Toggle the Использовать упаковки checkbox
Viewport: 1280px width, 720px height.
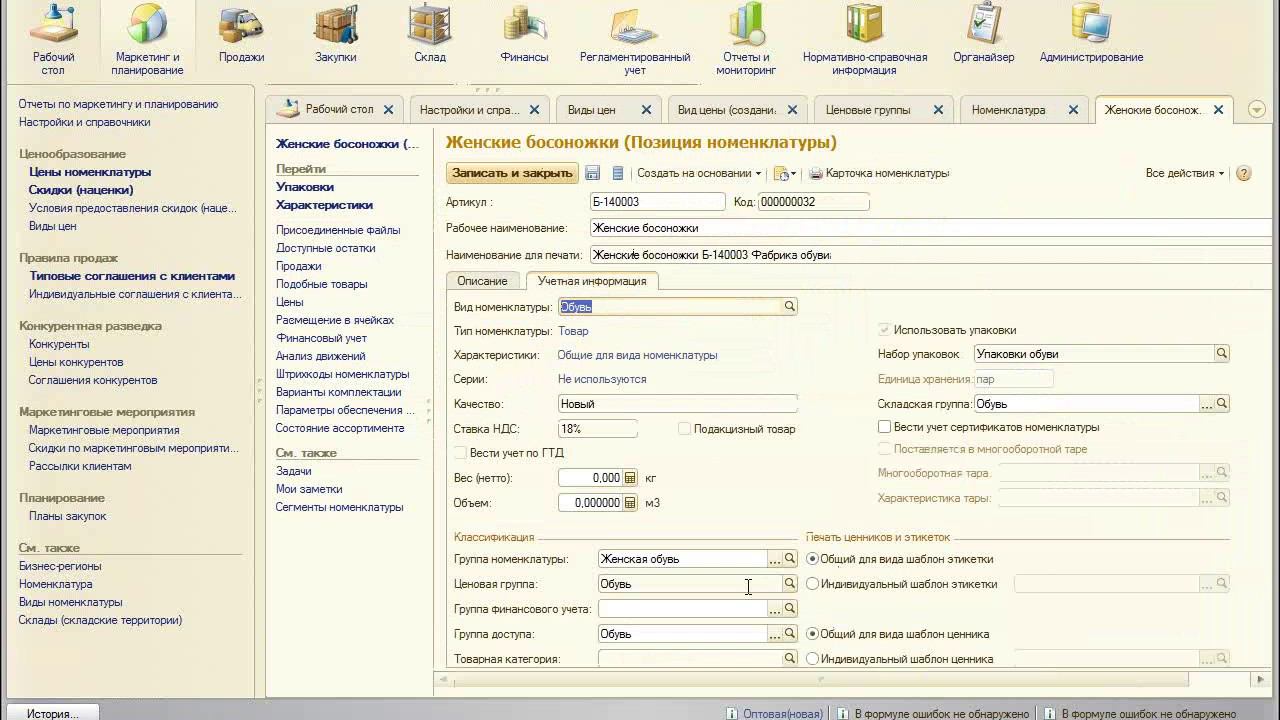click(x=884, y=330)
